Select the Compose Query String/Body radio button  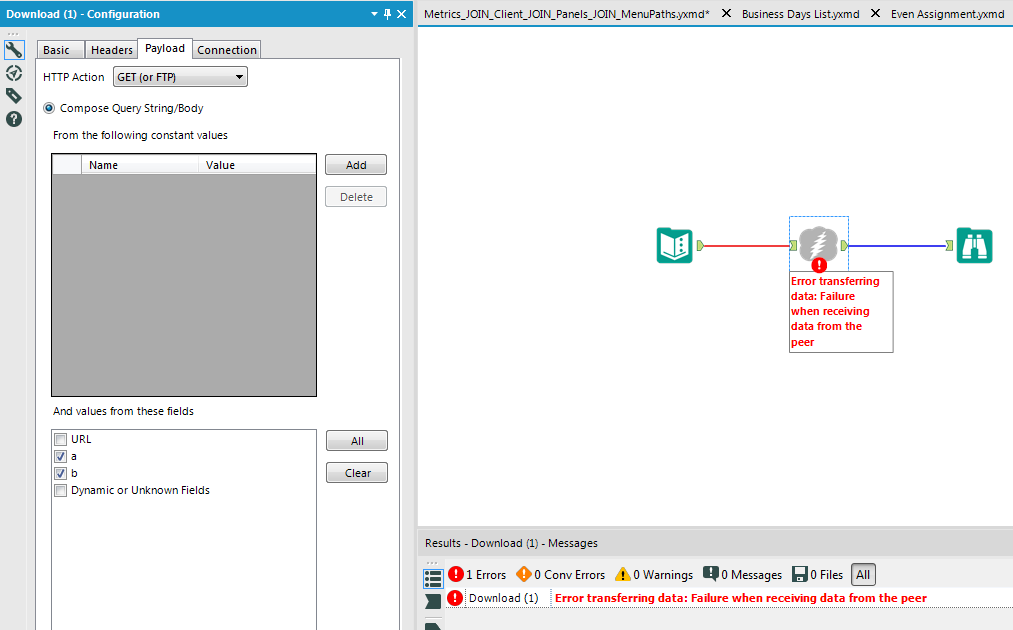click(48, 108)
